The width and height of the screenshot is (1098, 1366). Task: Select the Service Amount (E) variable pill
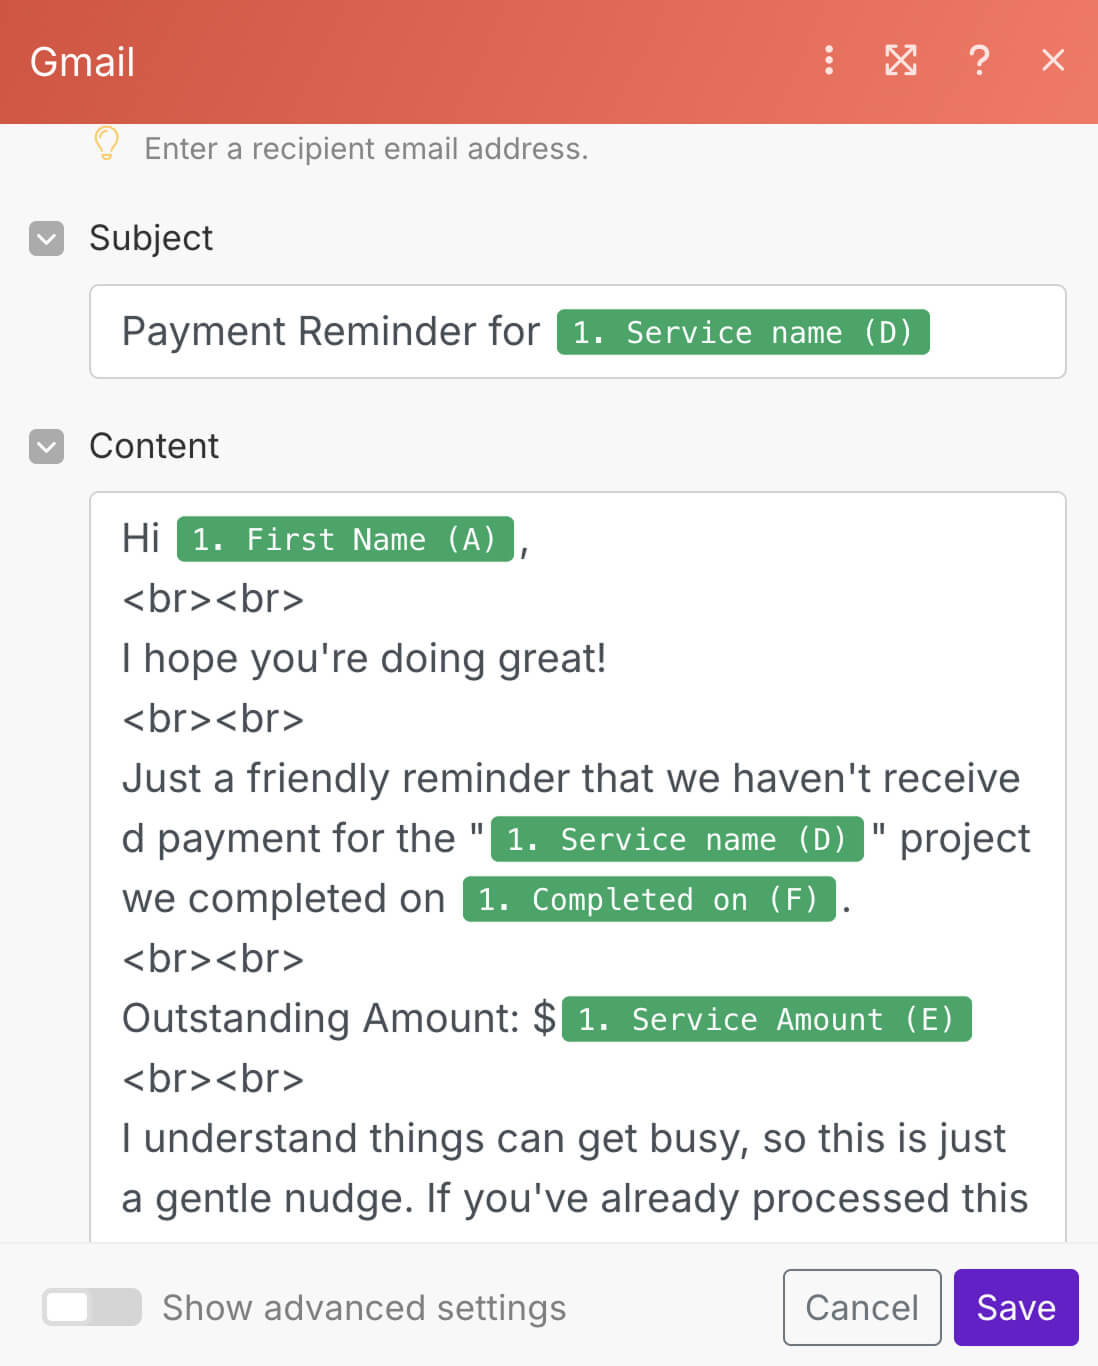[766, 1020]
